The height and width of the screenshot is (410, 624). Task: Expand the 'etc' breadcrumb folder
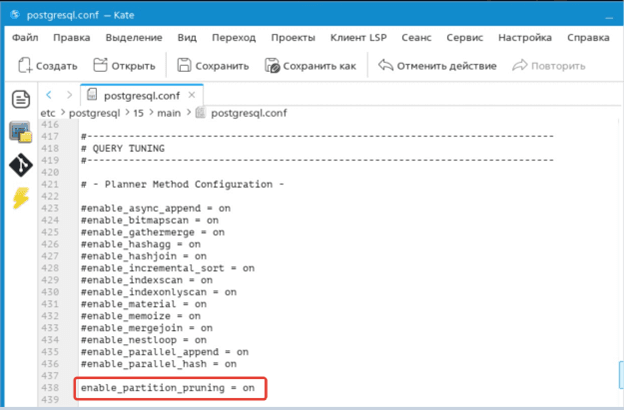coord(47,113)
